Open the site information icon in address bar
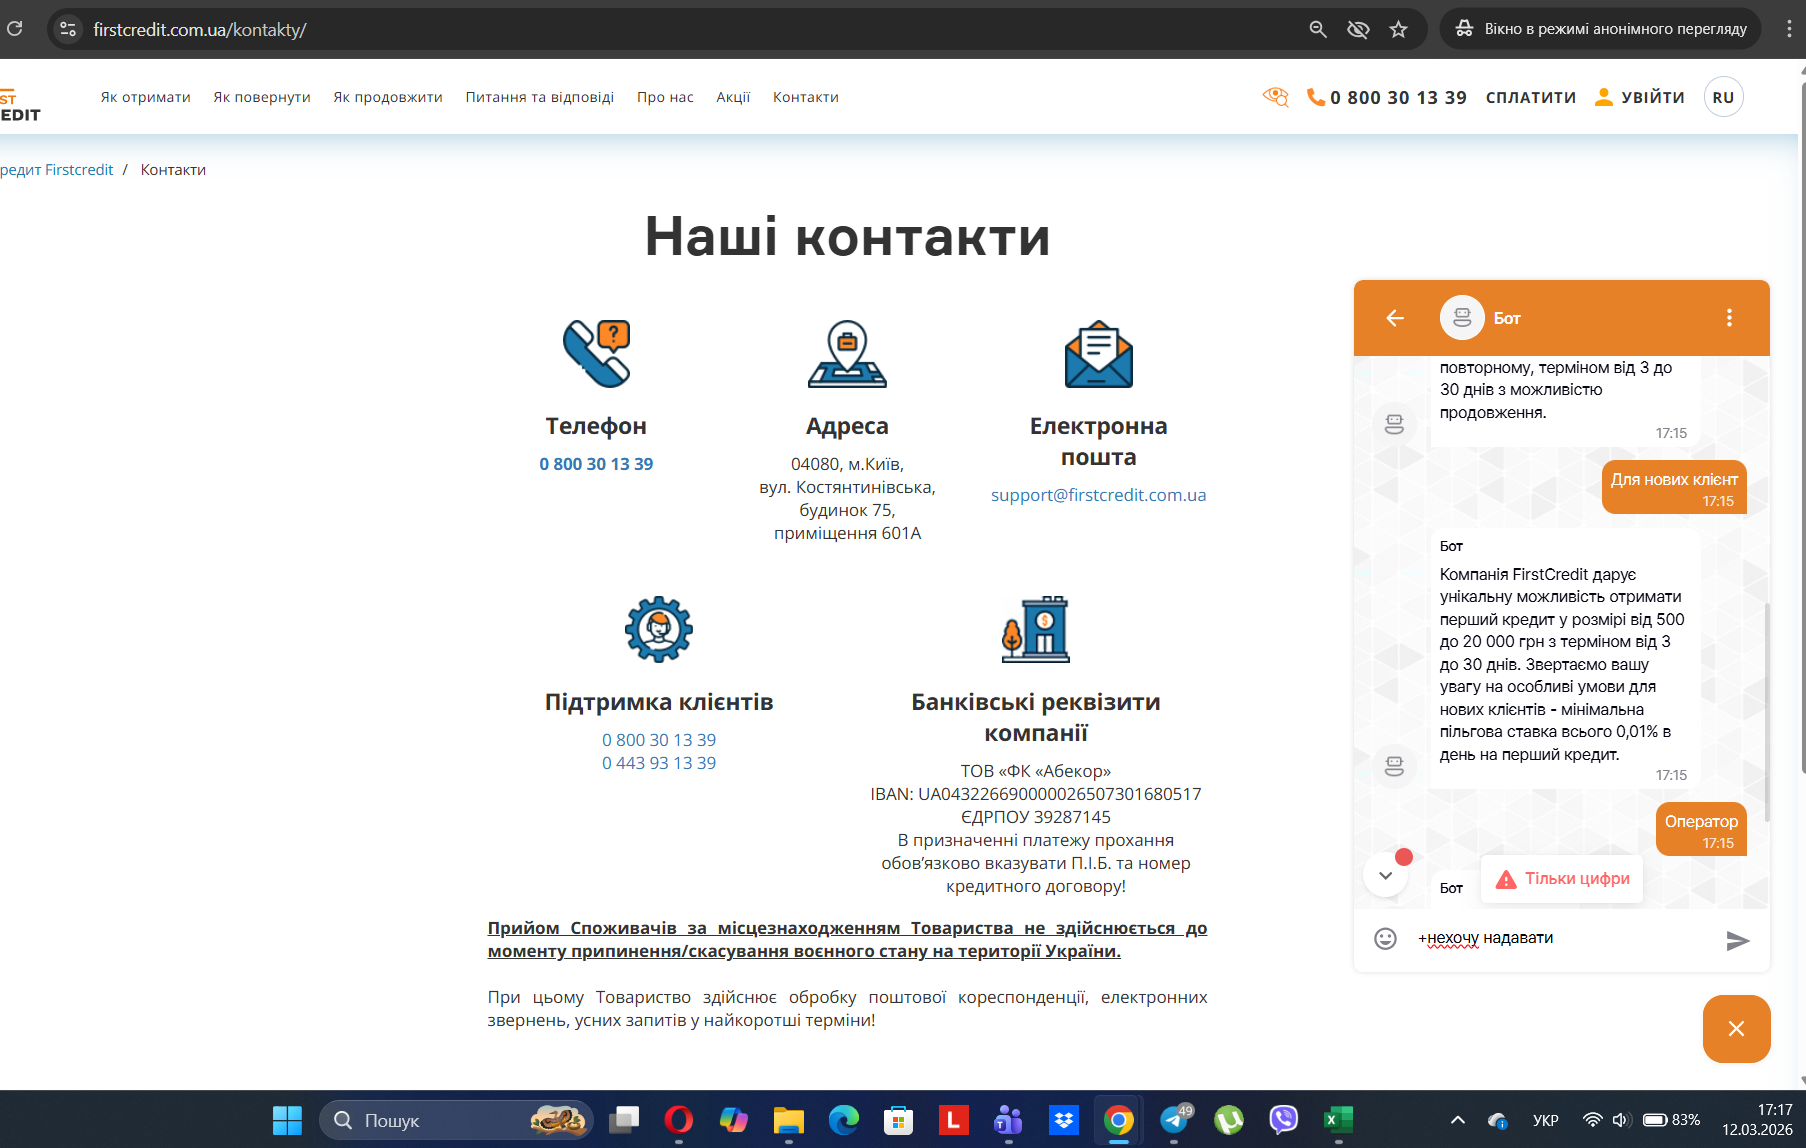Screen dimensions: 1806x1148 coord(68,29)
